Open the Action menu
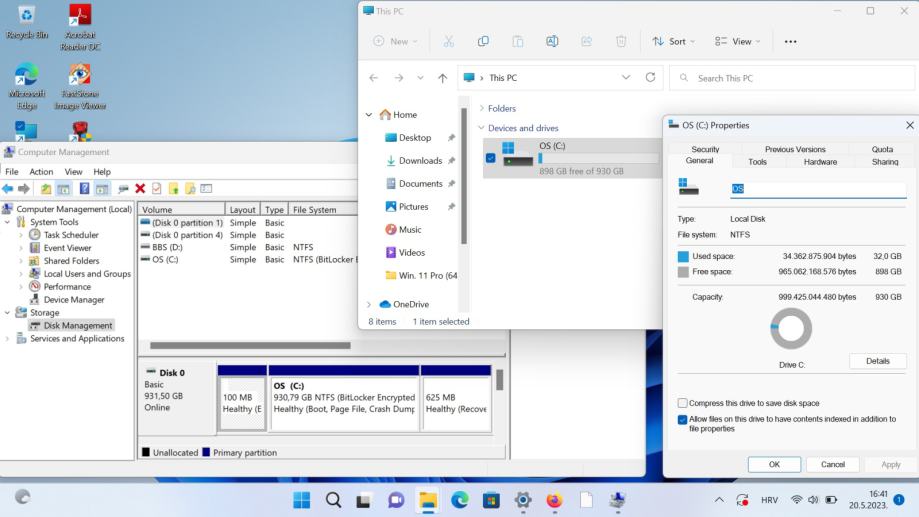Viewport: 919px width, 517px height. 41,171
